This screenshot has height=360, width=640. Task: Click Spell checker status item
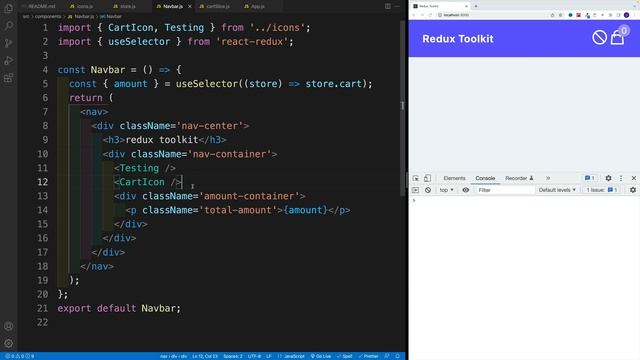[x=345, y=356]
